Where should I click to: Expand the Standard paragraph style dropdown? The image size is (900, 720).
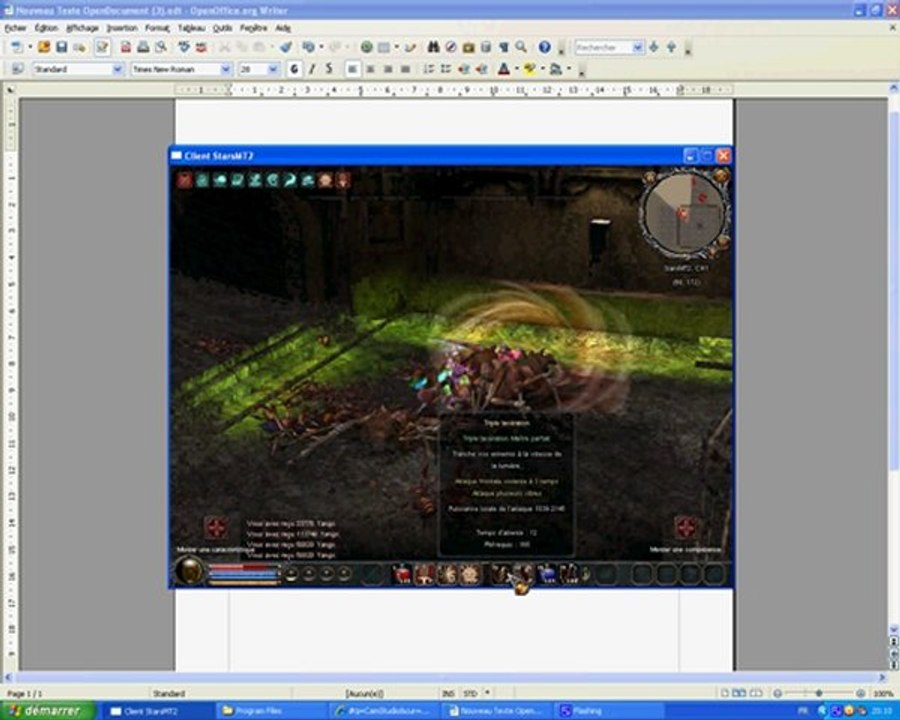pos(118,69)
